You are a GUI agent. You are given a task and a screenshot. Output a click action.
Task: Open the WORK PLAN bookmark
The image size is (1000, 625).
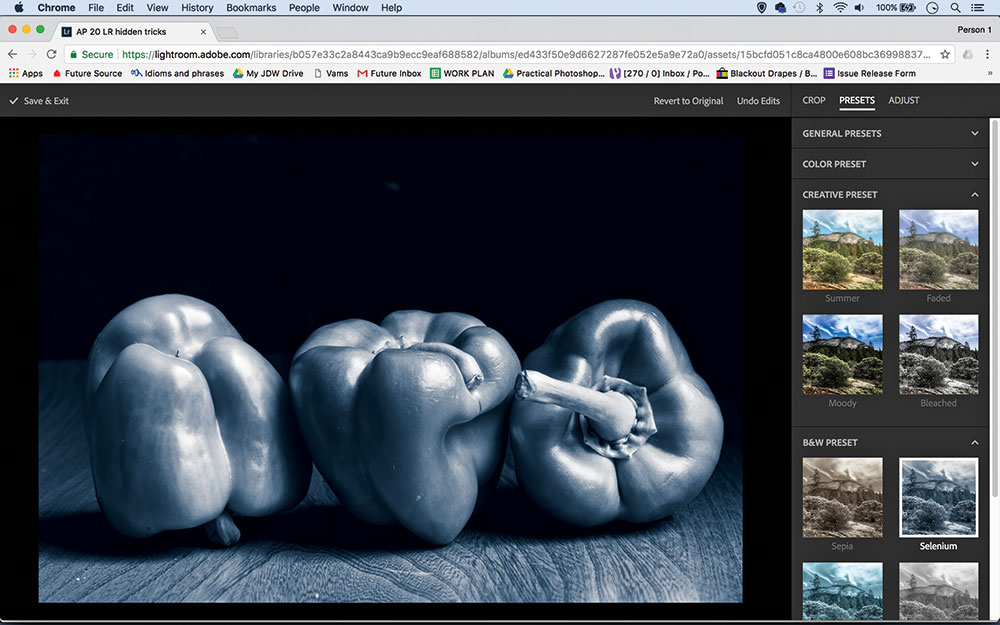(x=462, y=73)
